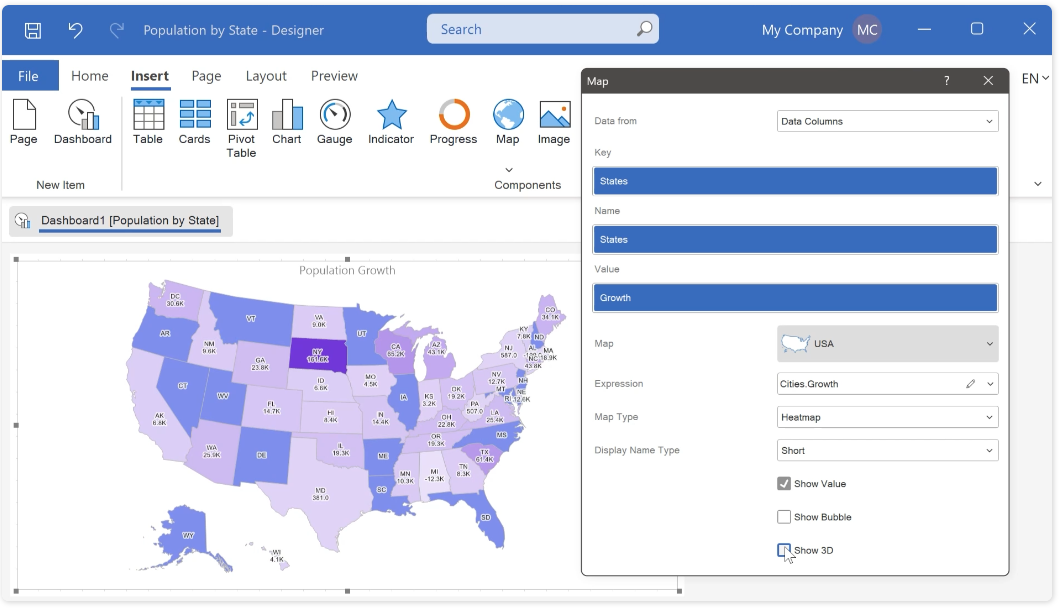1060x610 pixels.
Task: Add an Indicator component
Action: (x=391, y=122)
